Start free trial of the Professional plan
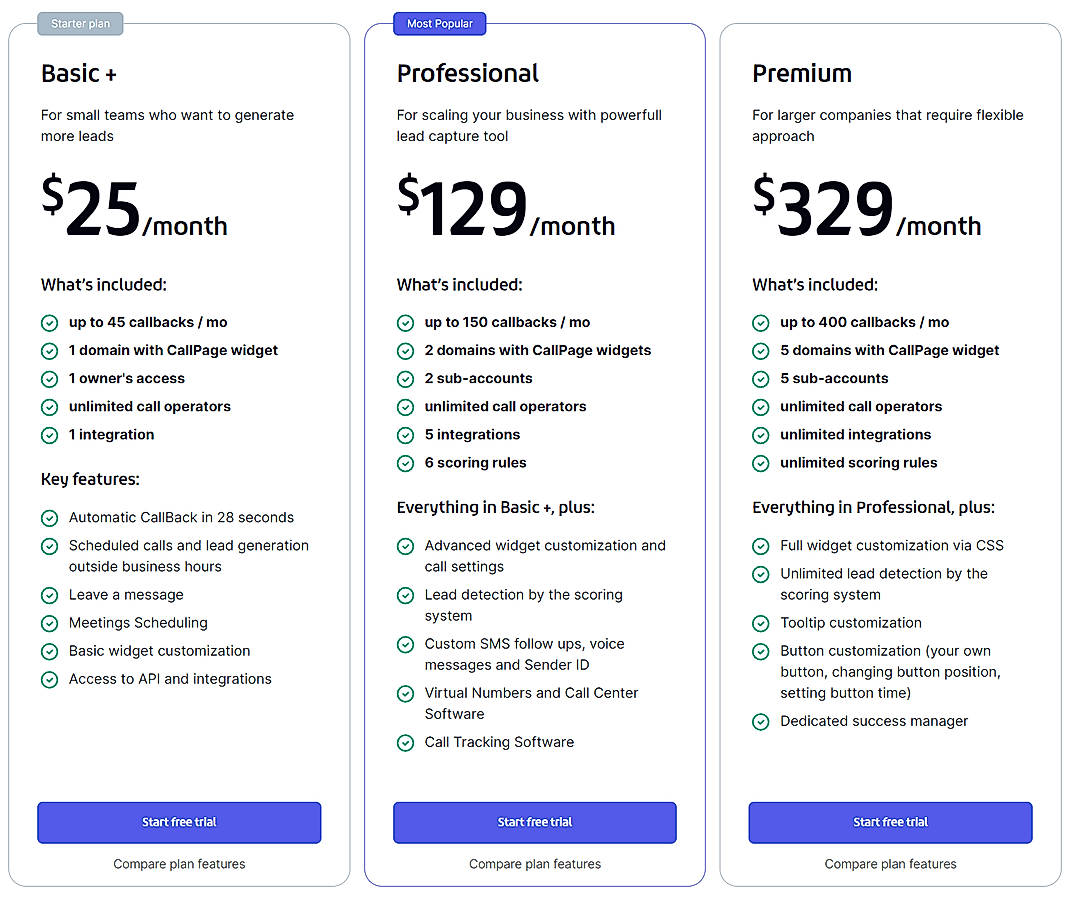Viewport: 1070px width, 897px height. (535, 822)
